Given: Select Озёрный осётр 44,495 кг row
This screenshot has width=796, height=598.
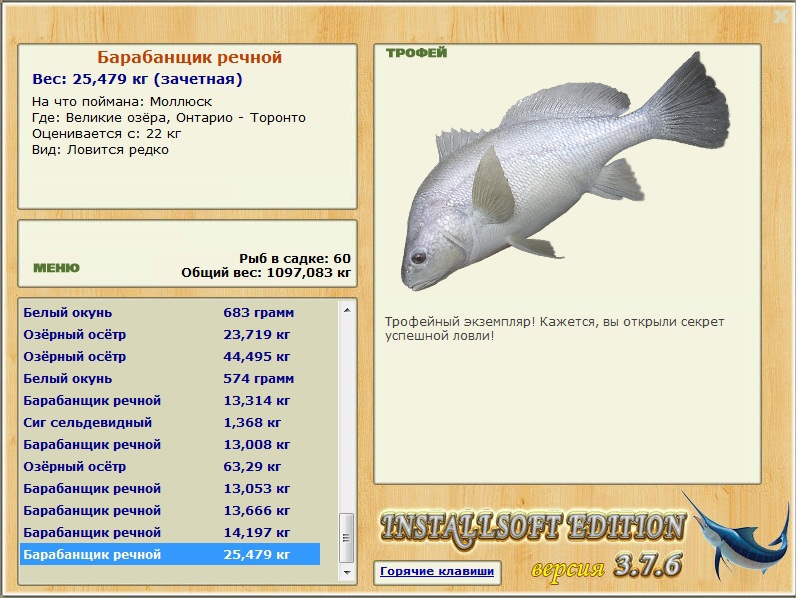Looking at the screenshot, I should 170,356.
